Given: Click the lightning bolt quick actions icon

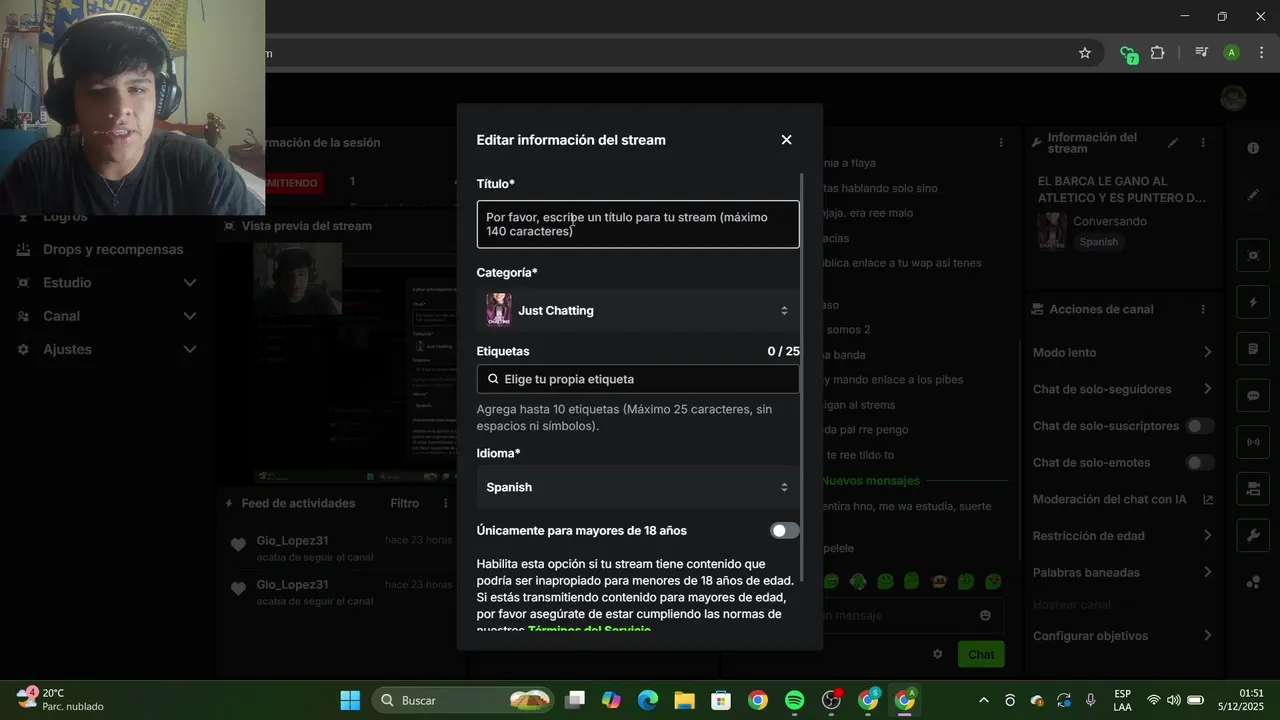Looking at the screenshot, I should coord(1253,302).
